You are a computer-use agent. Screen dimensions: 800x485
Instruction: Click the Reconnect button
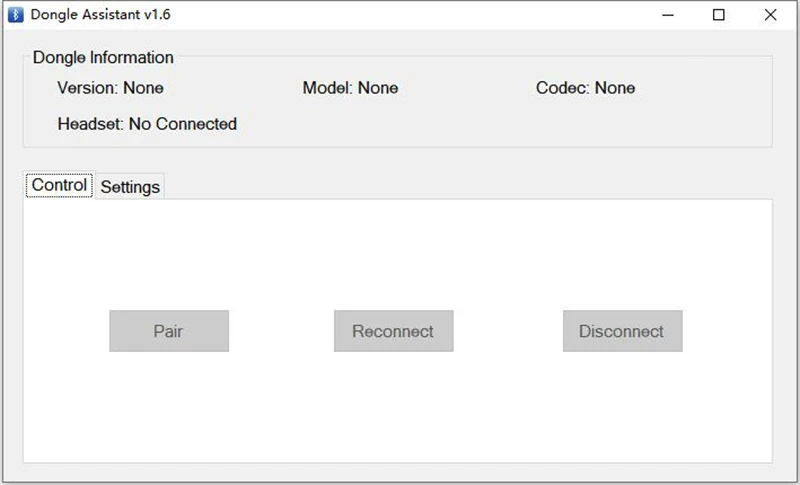tap(393, 331)
